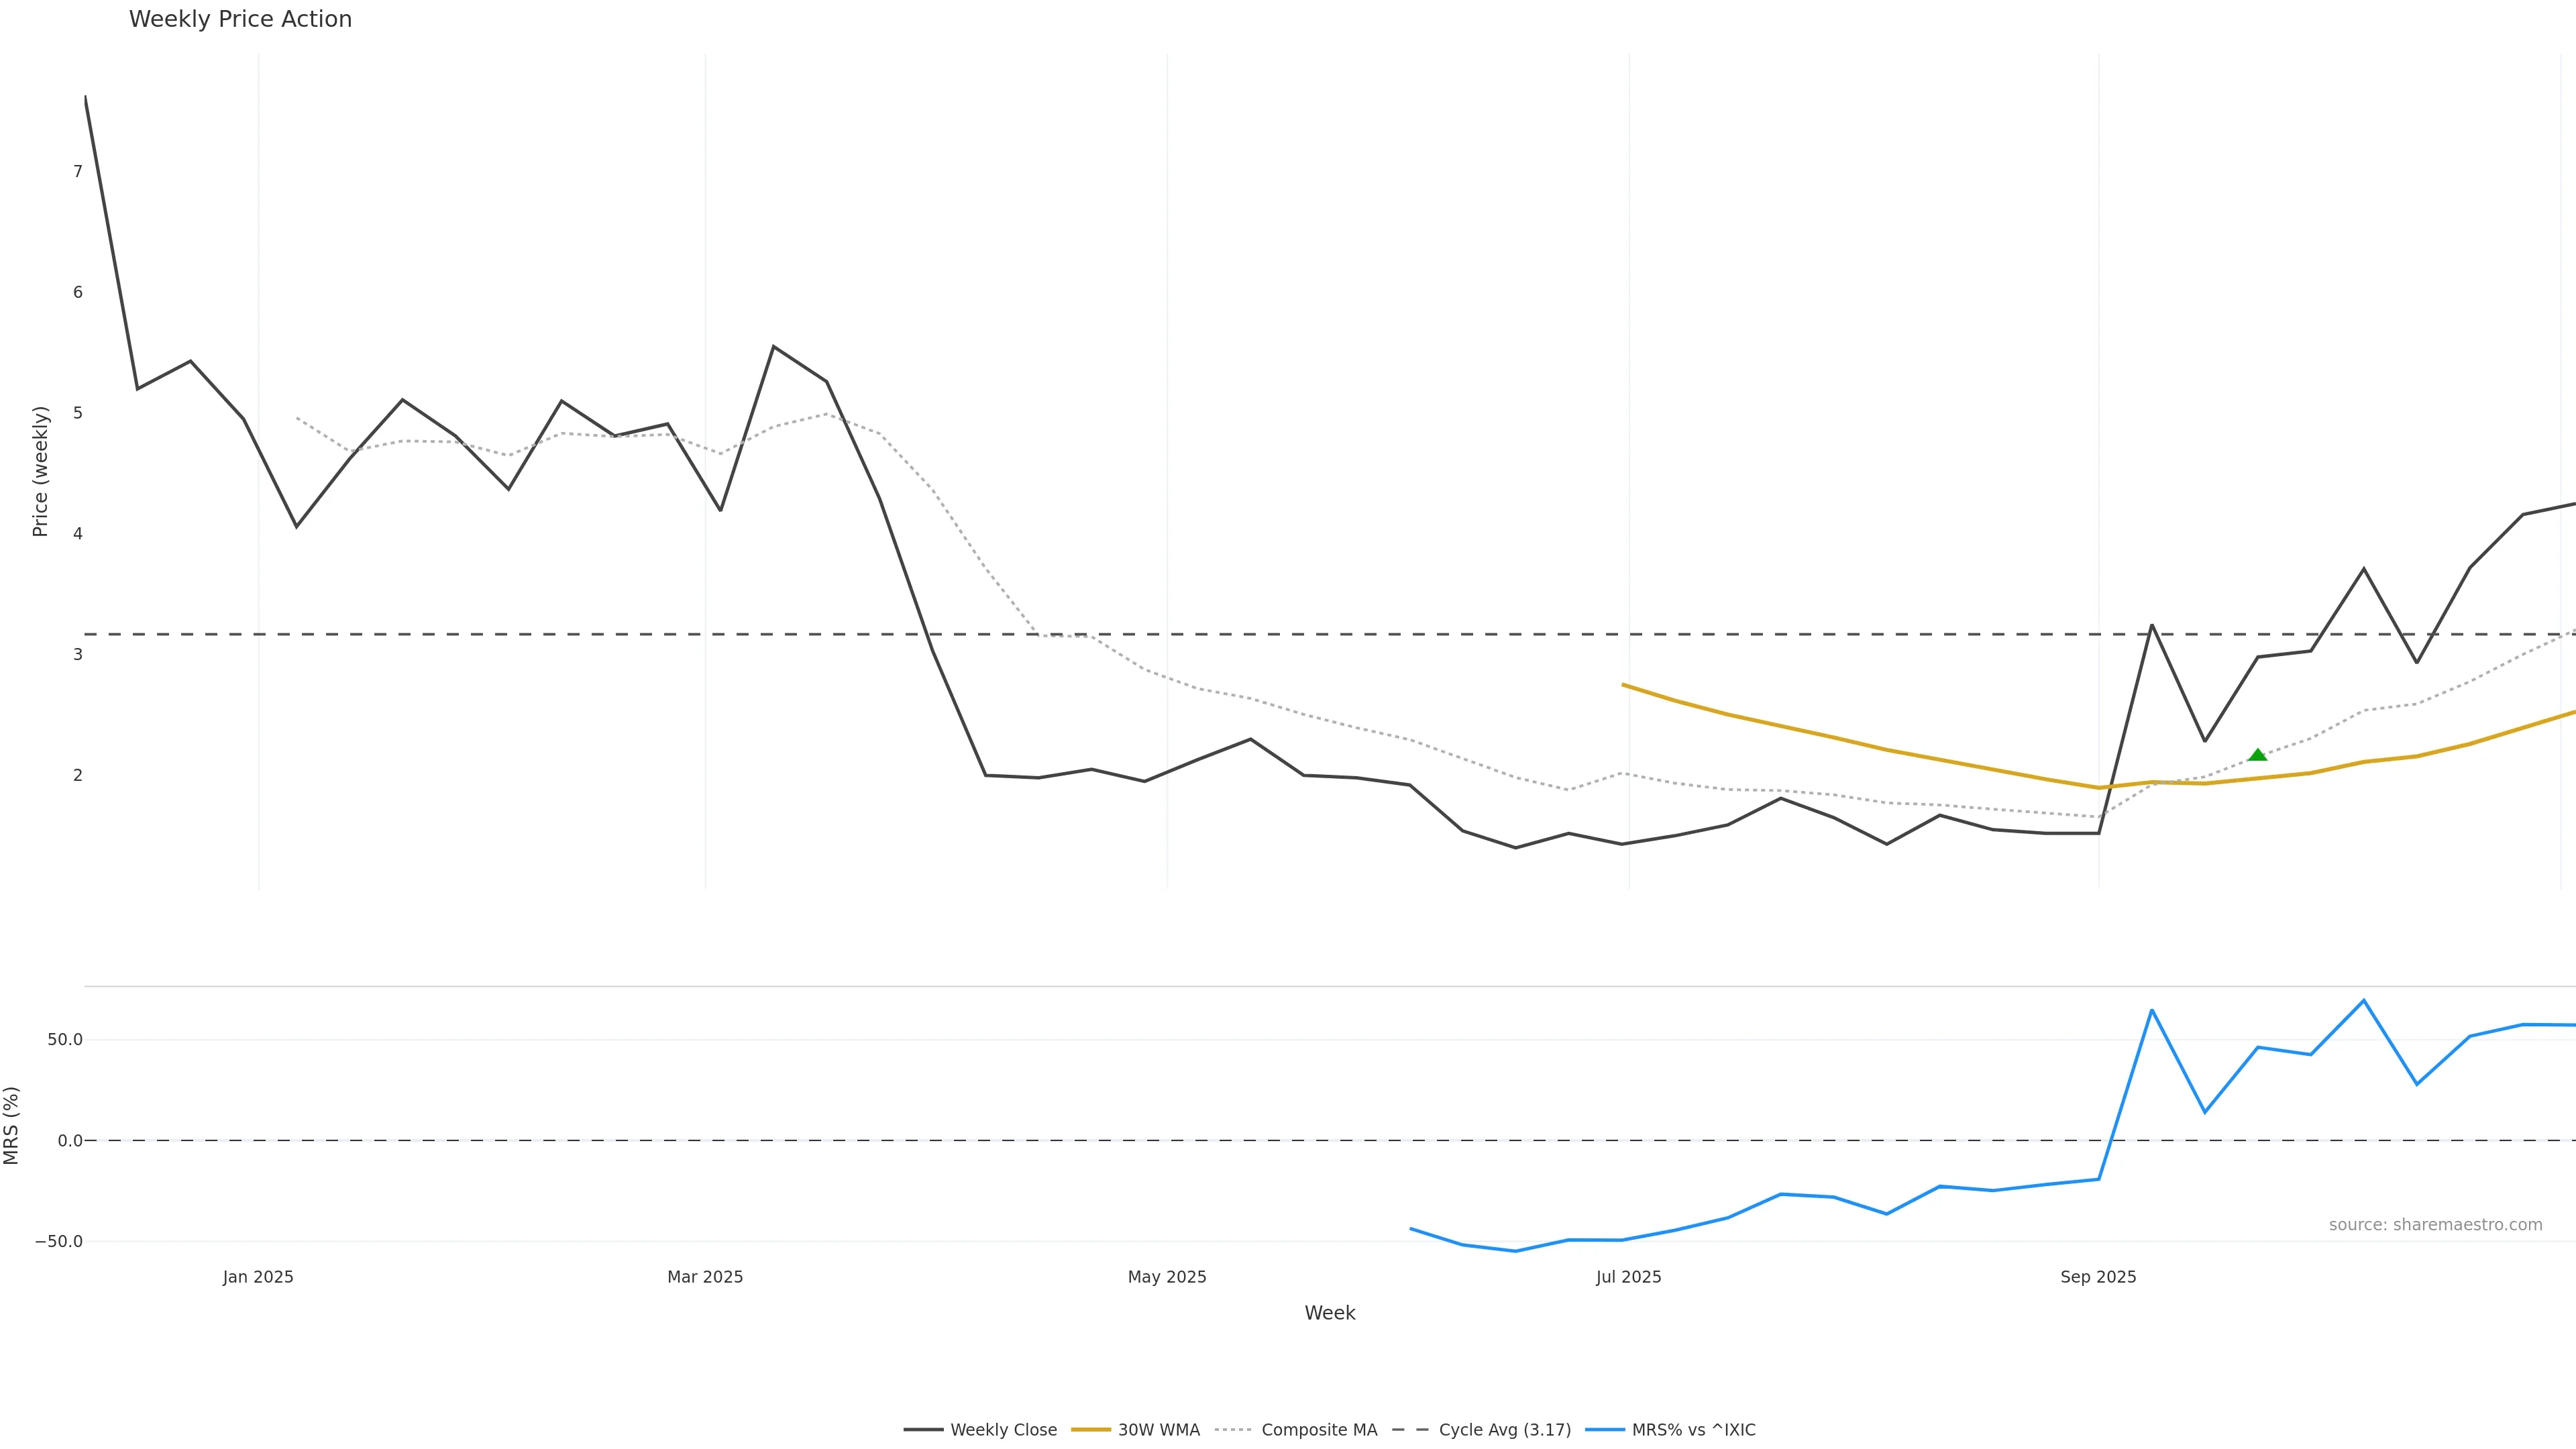Click the green triangle signal marker
The height and width of the screenshot is (1449, 2576).
pos(2257,755)
